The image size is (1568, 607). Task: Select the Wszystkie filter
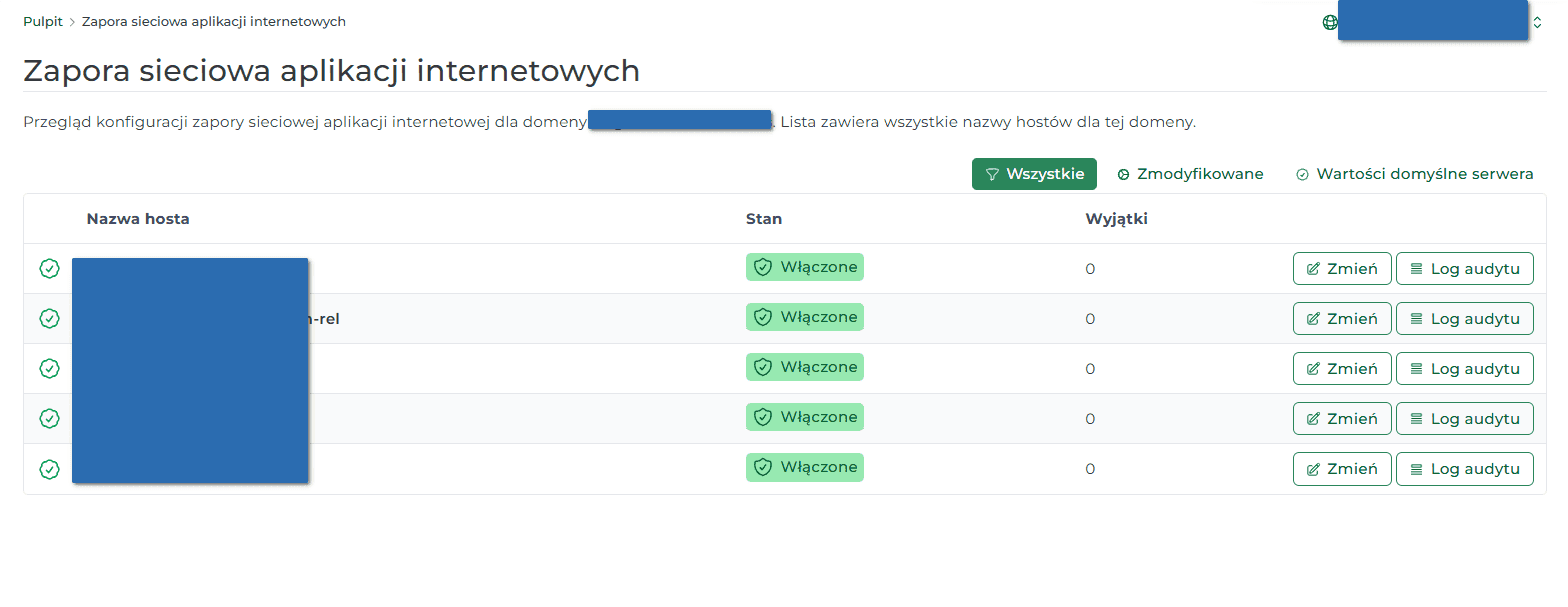(x=1034, y=174)
